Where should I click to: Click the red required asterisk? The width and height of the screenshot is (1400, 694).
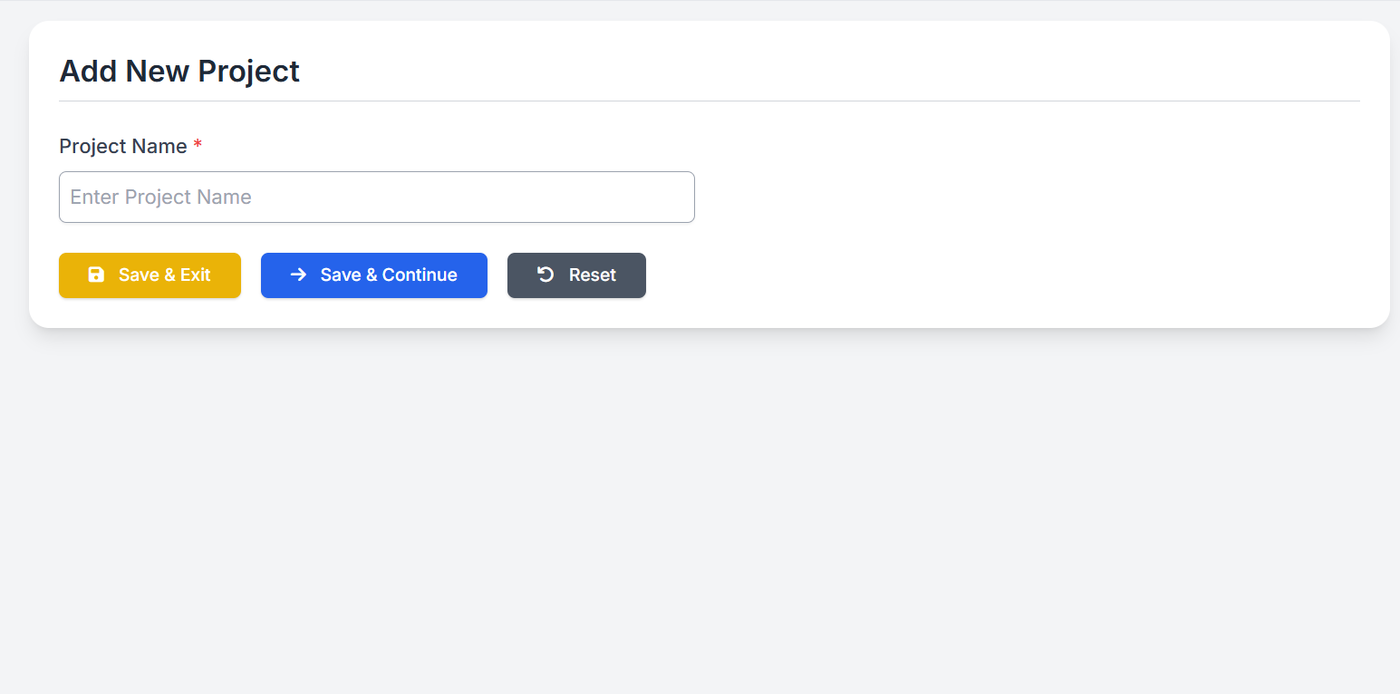click(198, 146)
